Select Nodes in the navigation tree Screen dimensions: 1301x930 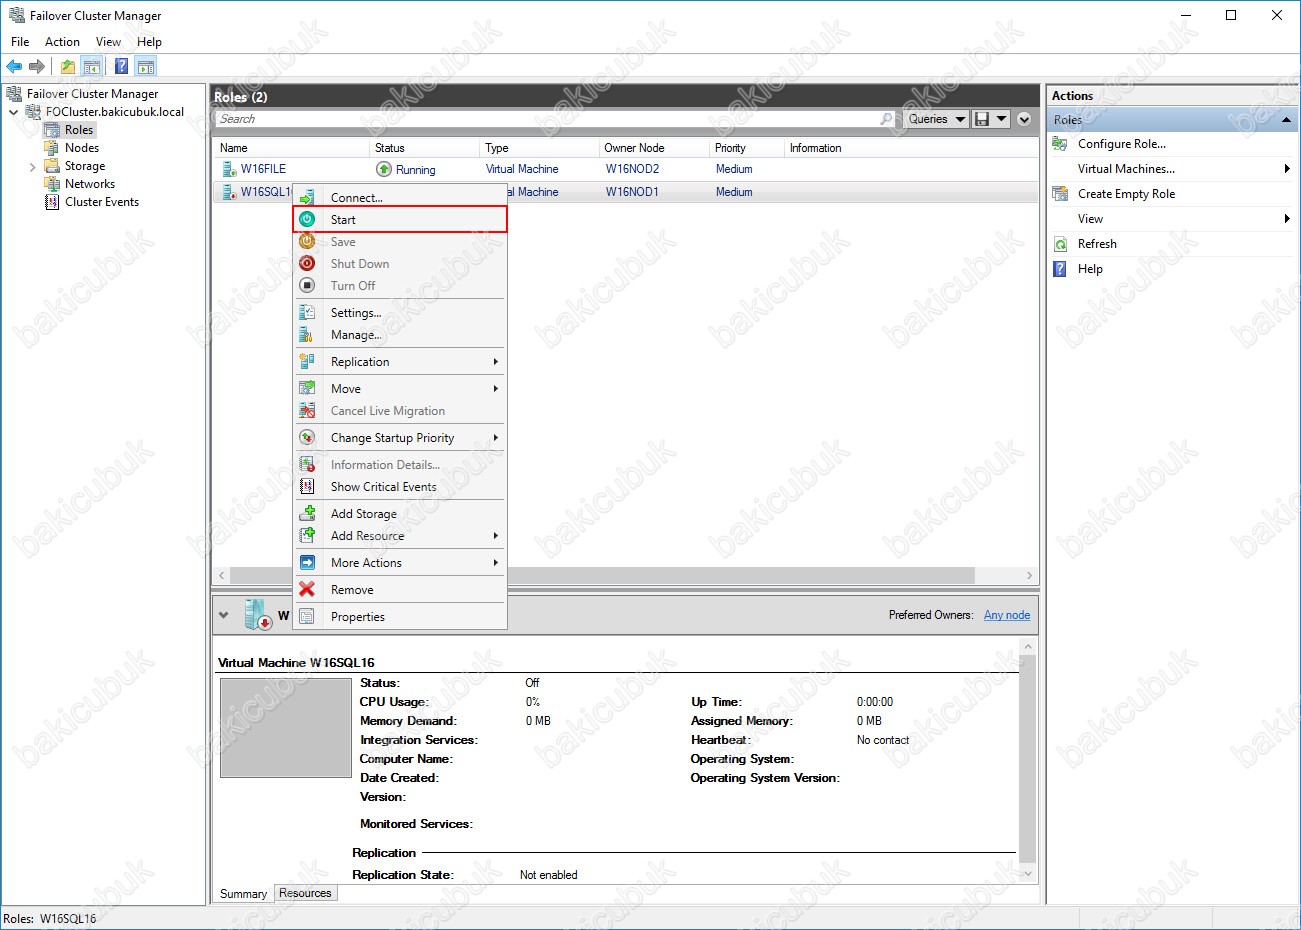(x=82, y=148)
